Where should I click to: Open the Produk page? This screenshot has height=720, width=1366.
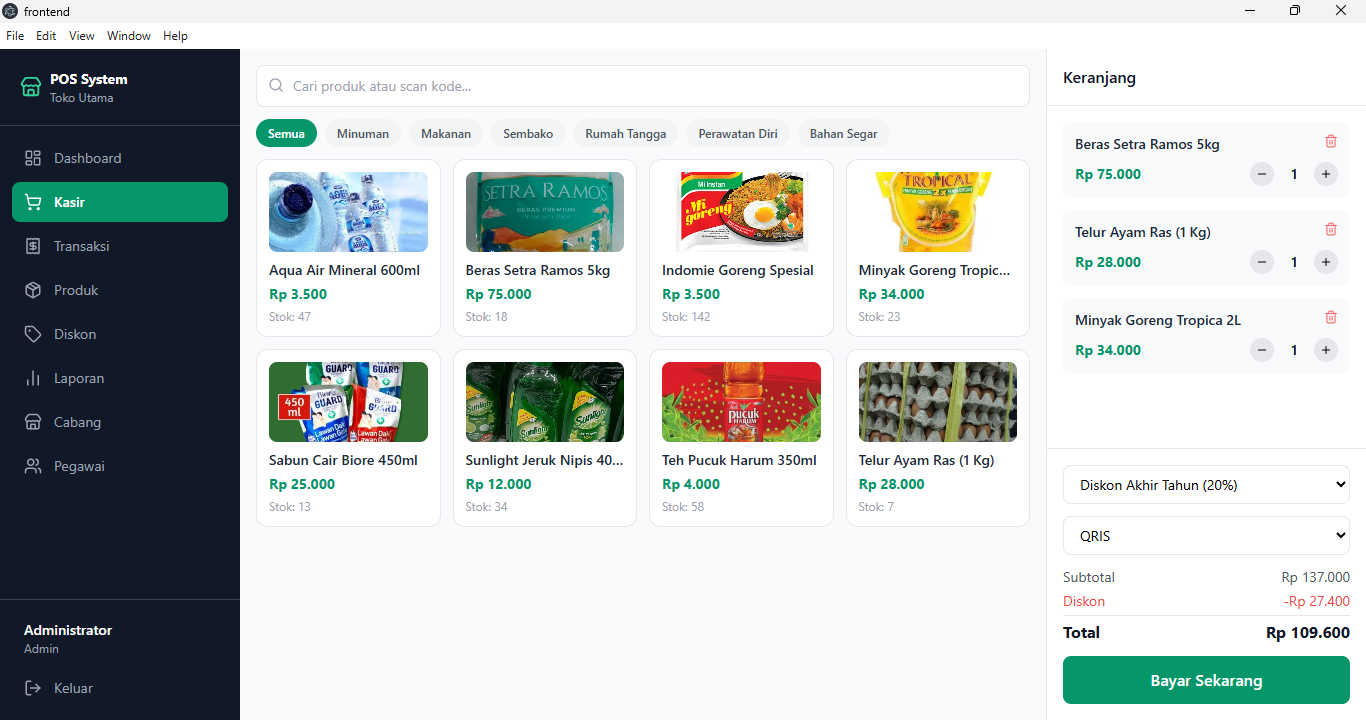click(120, 290)
